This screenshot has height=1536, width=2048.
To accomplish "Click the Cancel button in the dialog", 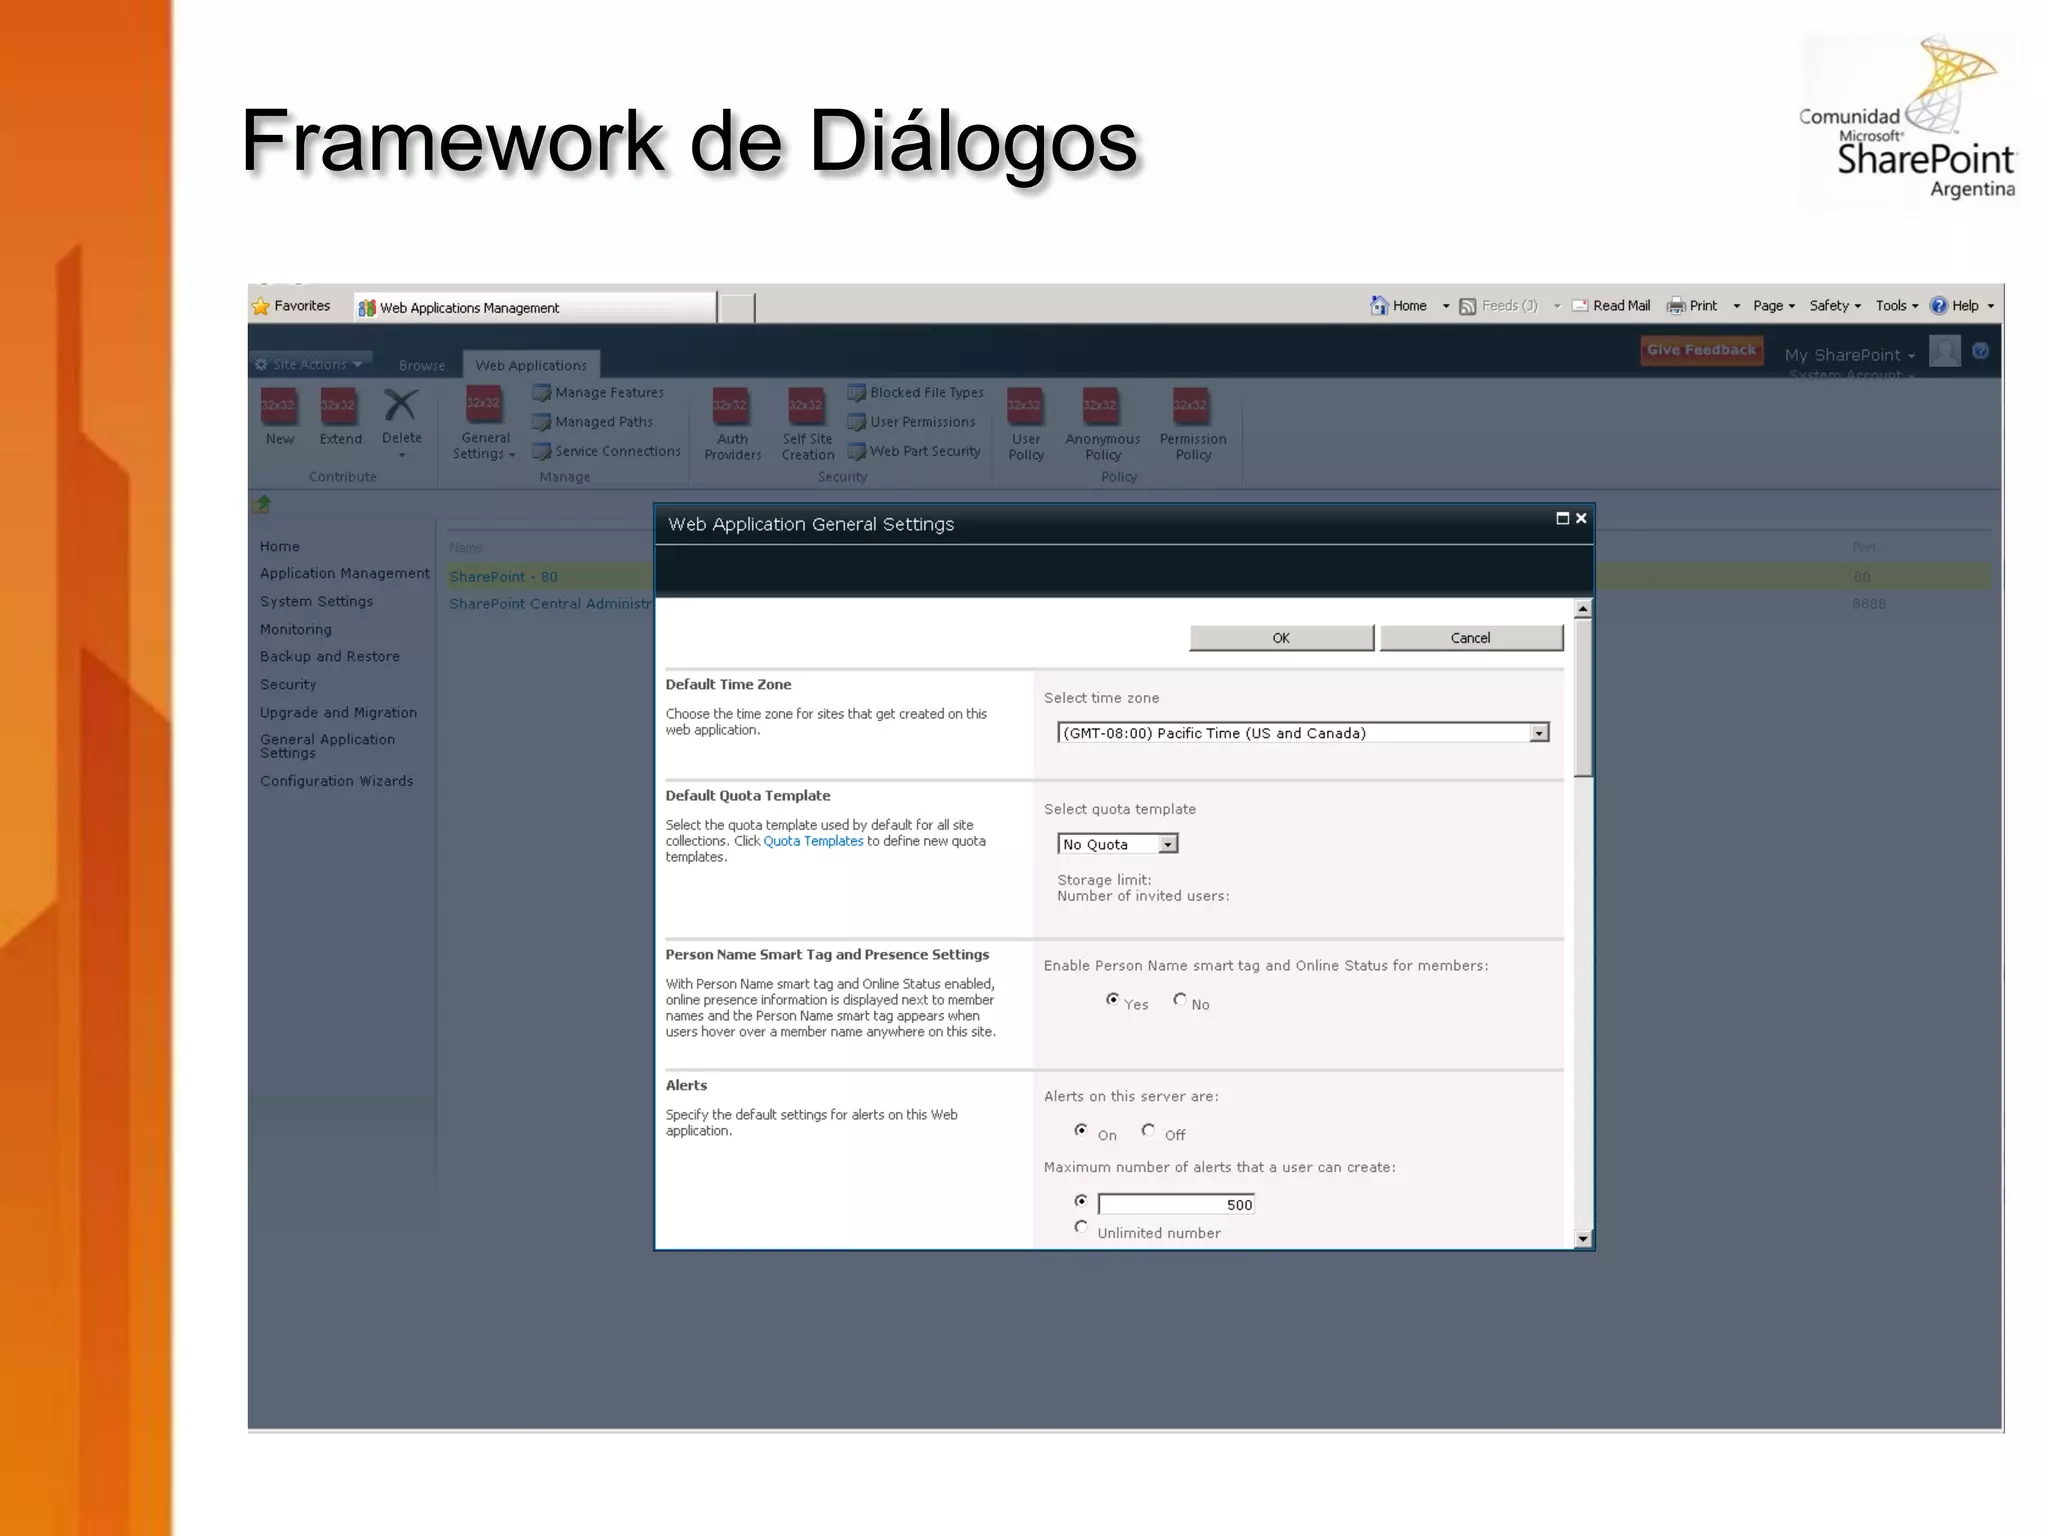I will pos(1470,638).
